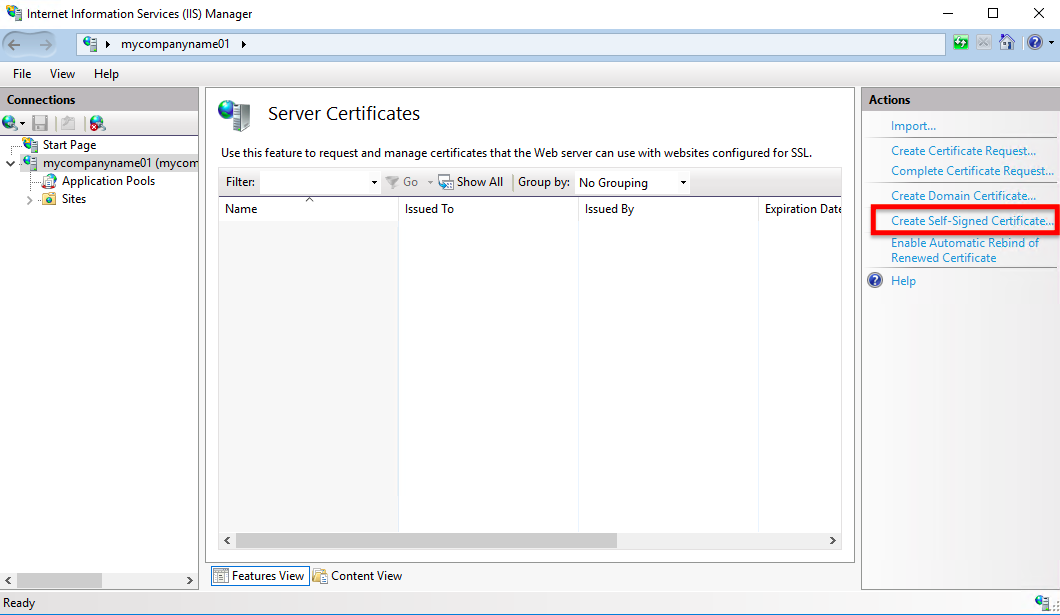Click the IIS Manager title bar icon
Viewport: 1060px width, 615px height.
click(x=14, y=13)
